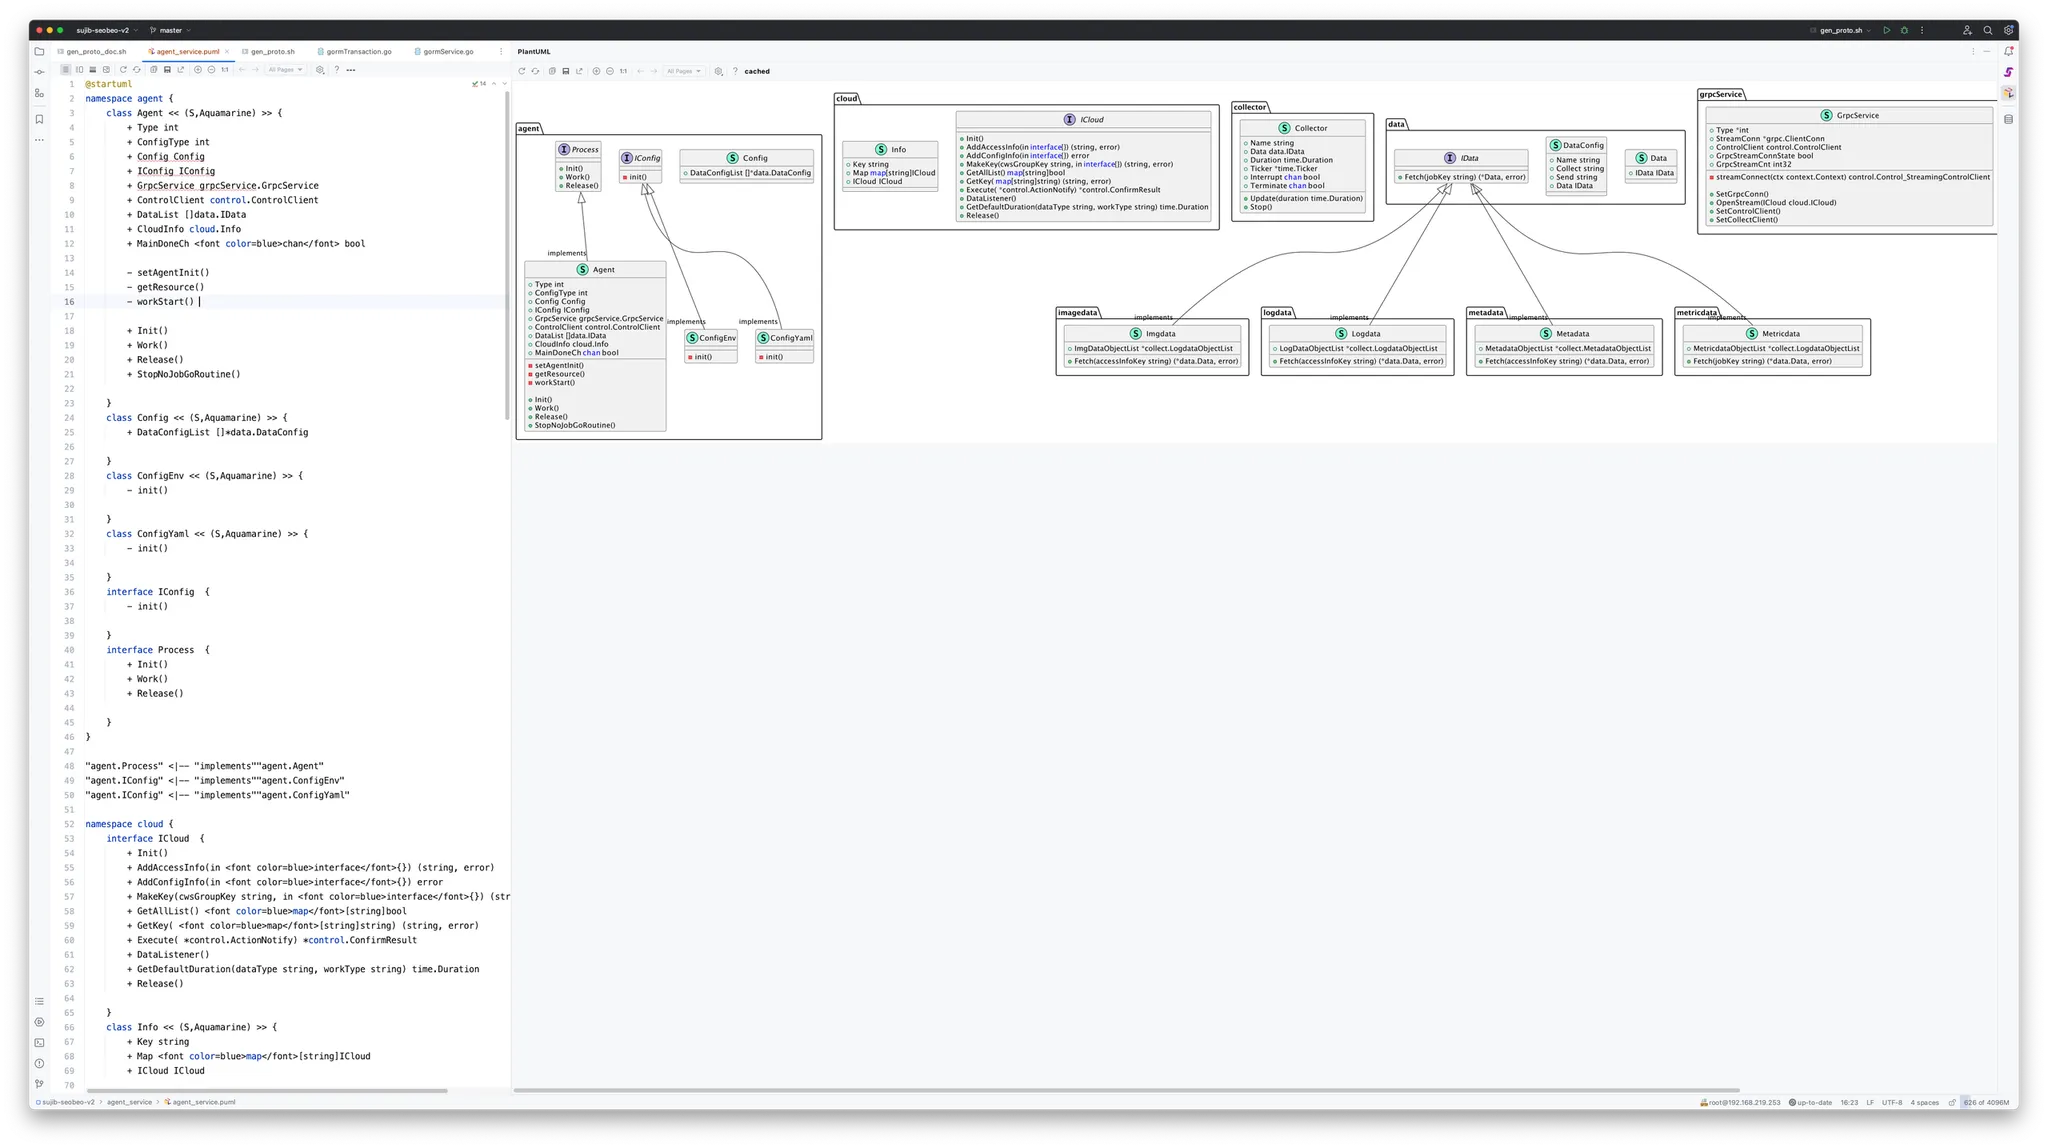Viewport: 2048px width, 1148px height.
Task: Open Search Everywhere magnifier icon
Action: [x=1988, y=30]
